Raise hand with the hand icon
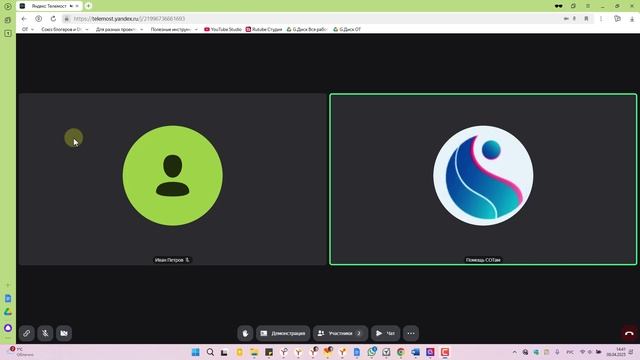This screenshot has height=360, width=640. 245,333
